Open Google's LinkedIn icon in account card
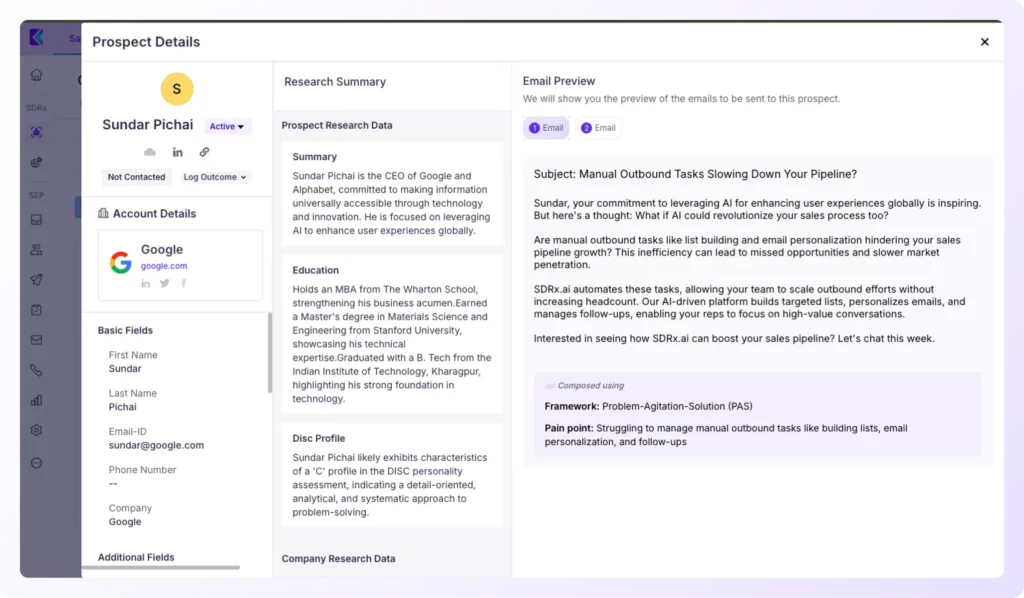Screen dimensions: 1024x598 pyautogui.click(x=146, y=283)
